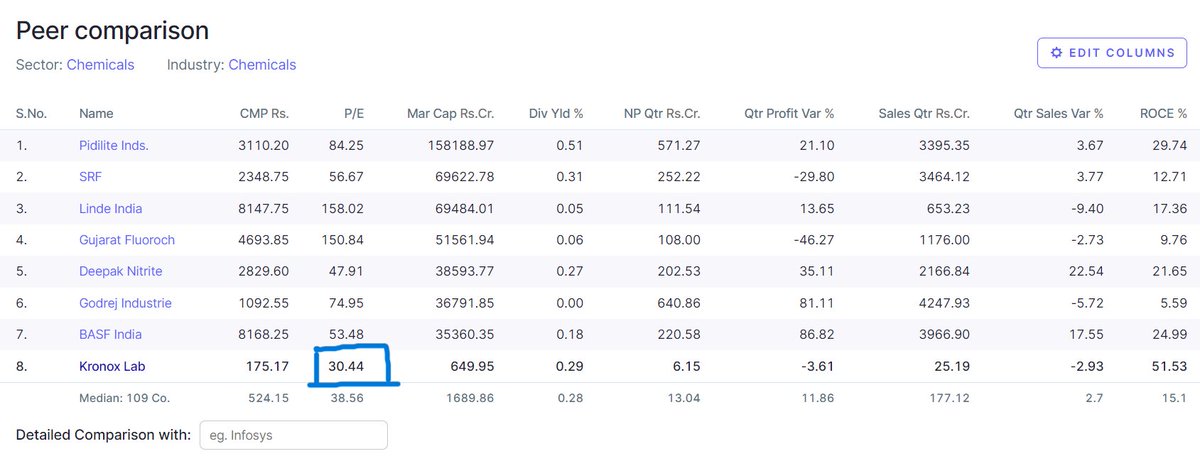Click the Name column header

[96, 114]
